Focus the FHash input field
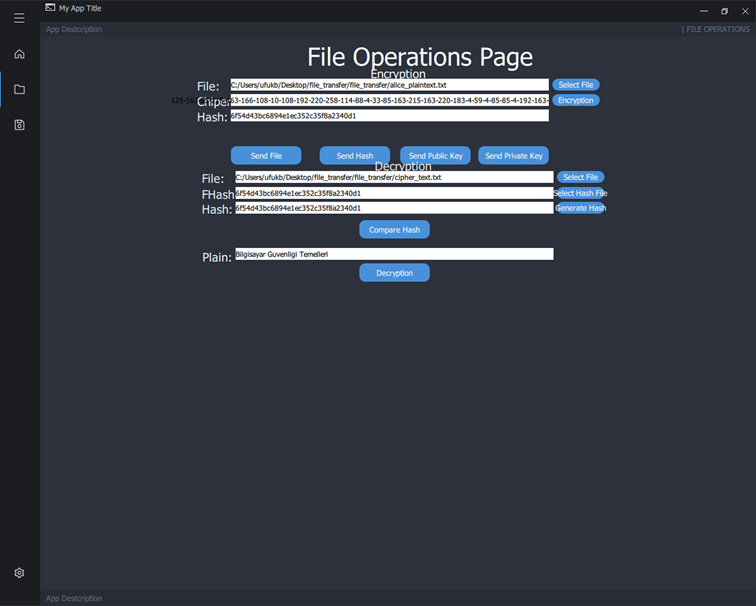The image size is (756, 606). 394,193
